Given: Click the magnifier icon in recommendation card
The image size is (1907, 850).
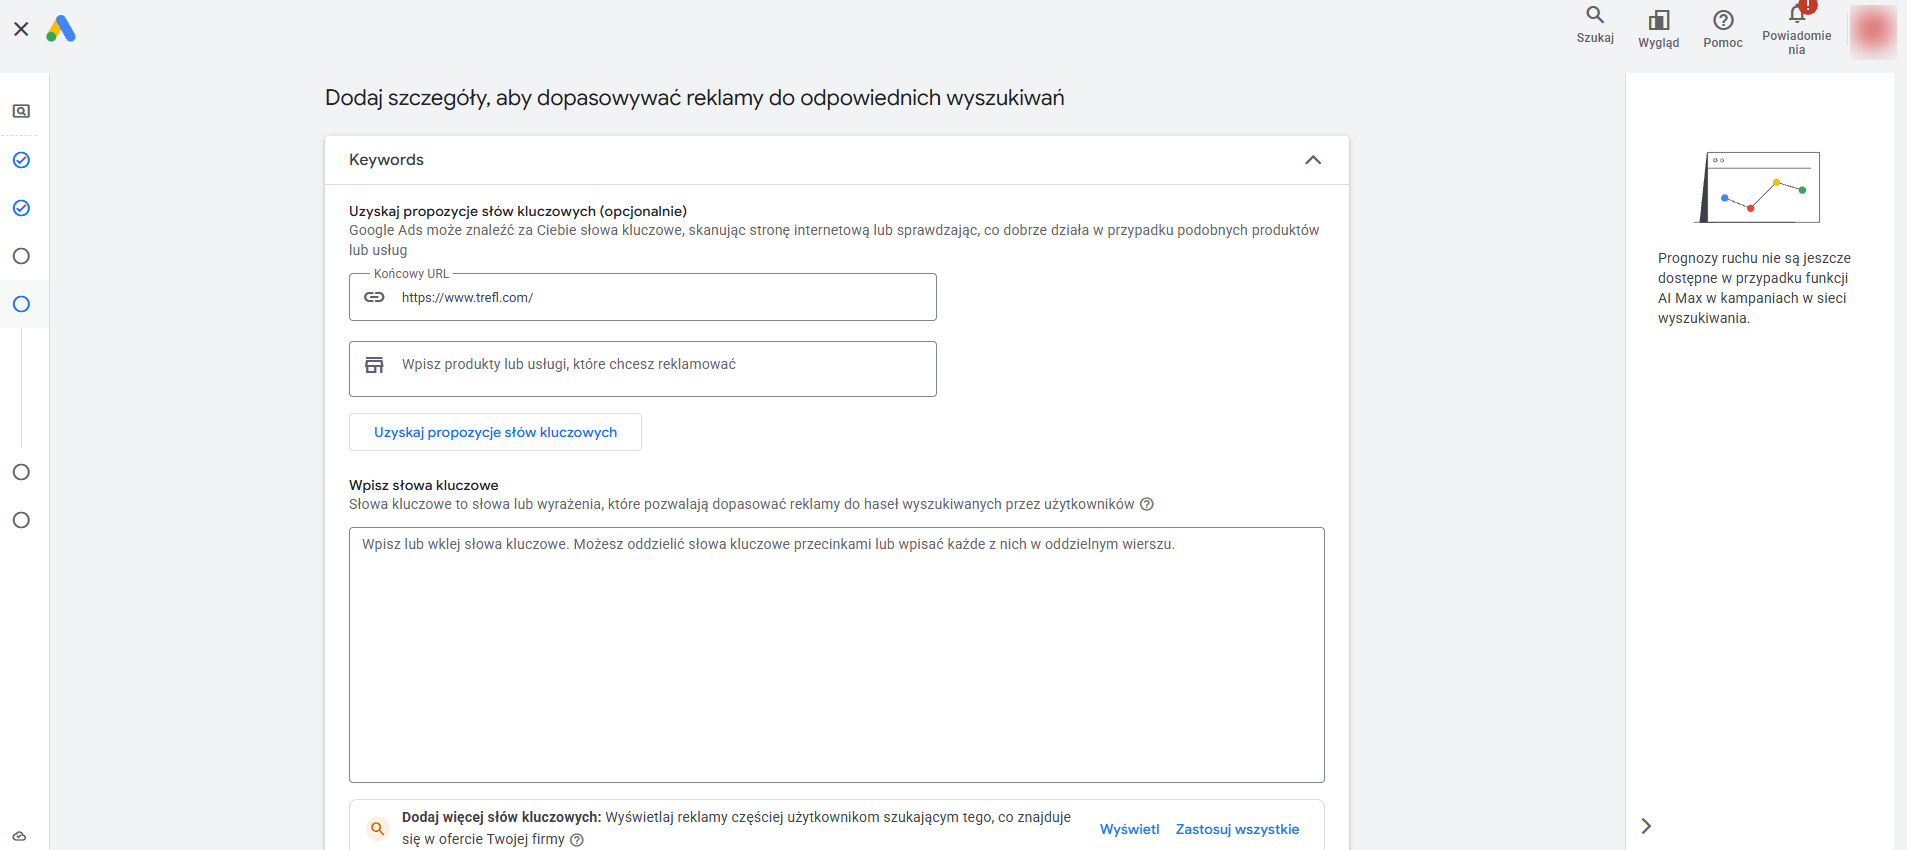Looking at the screenshot, I should point(377,828).
